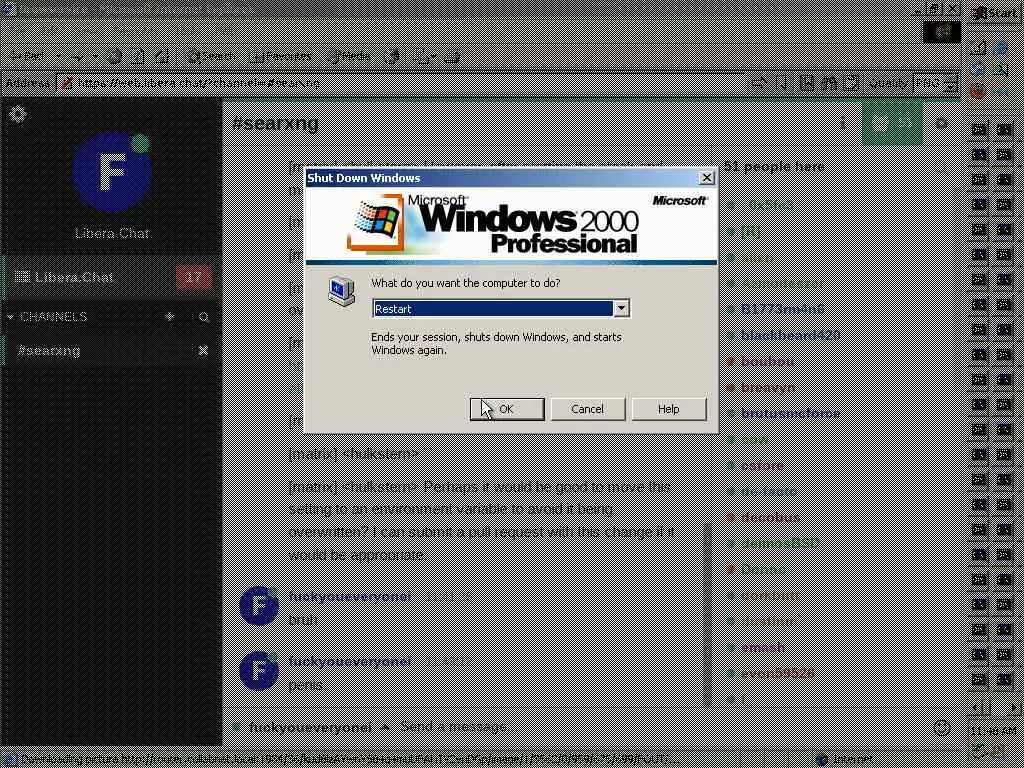Open the Forward history dropdown arrow
The width and height of the screenshot is (1024, 768).
click(x=95, y=57)
